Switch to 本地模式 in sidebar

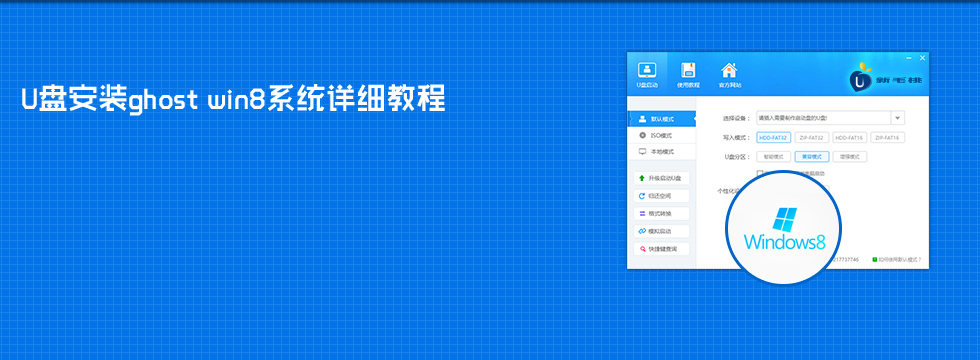click(661, 152)
